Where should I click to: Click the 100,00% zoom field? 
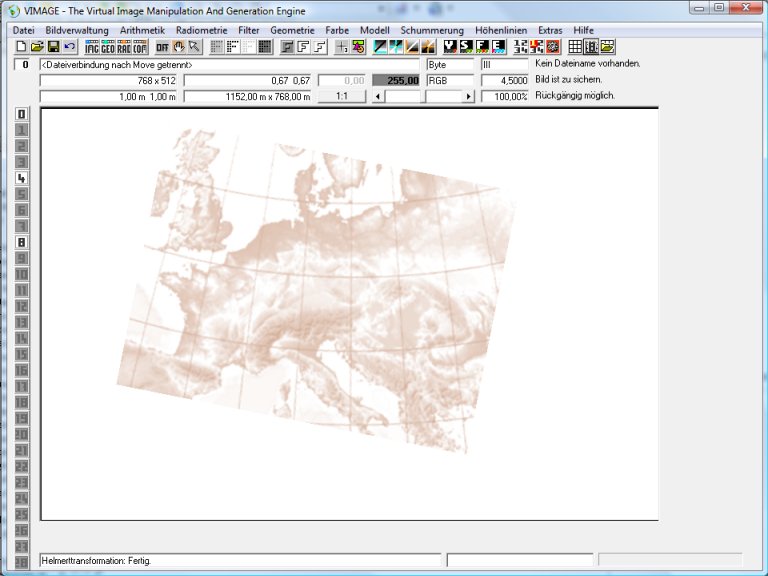[x=505, y=97]
